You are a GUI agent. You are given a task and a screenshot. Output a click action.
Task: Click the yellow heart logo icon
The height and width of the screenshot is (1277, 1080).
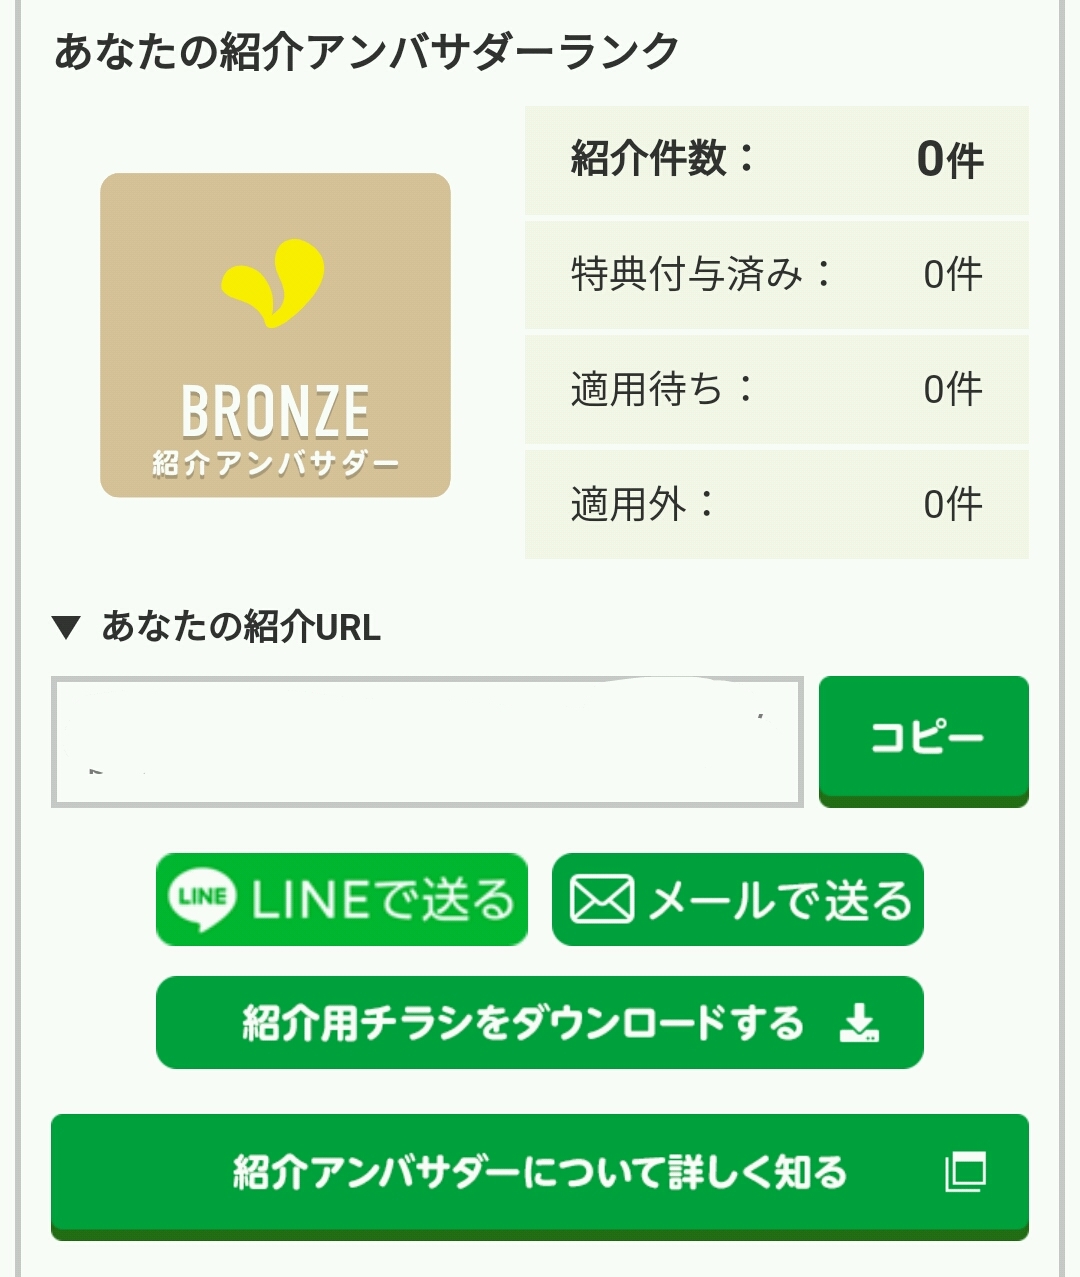point(273,282)
